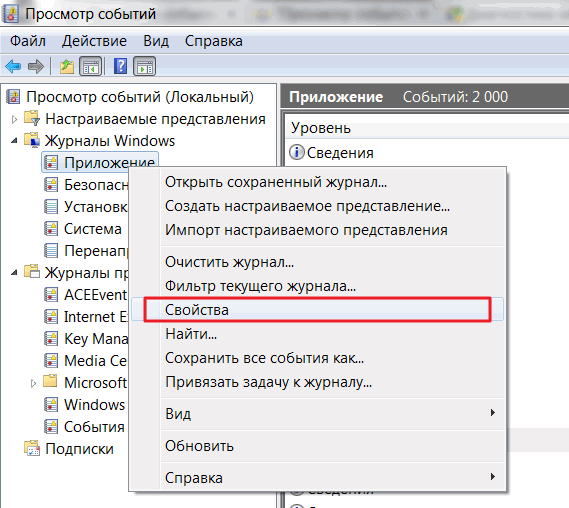Choose Свойства from the context menu
569x508 pixels.
pos(317,310)
